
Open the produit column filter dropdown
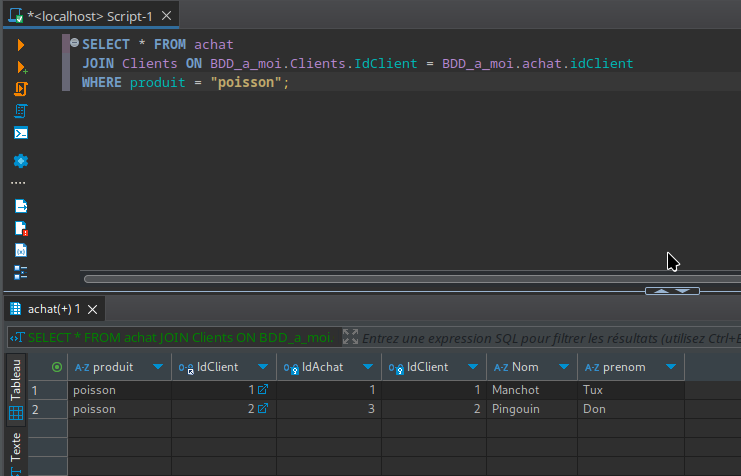[158, 367]
